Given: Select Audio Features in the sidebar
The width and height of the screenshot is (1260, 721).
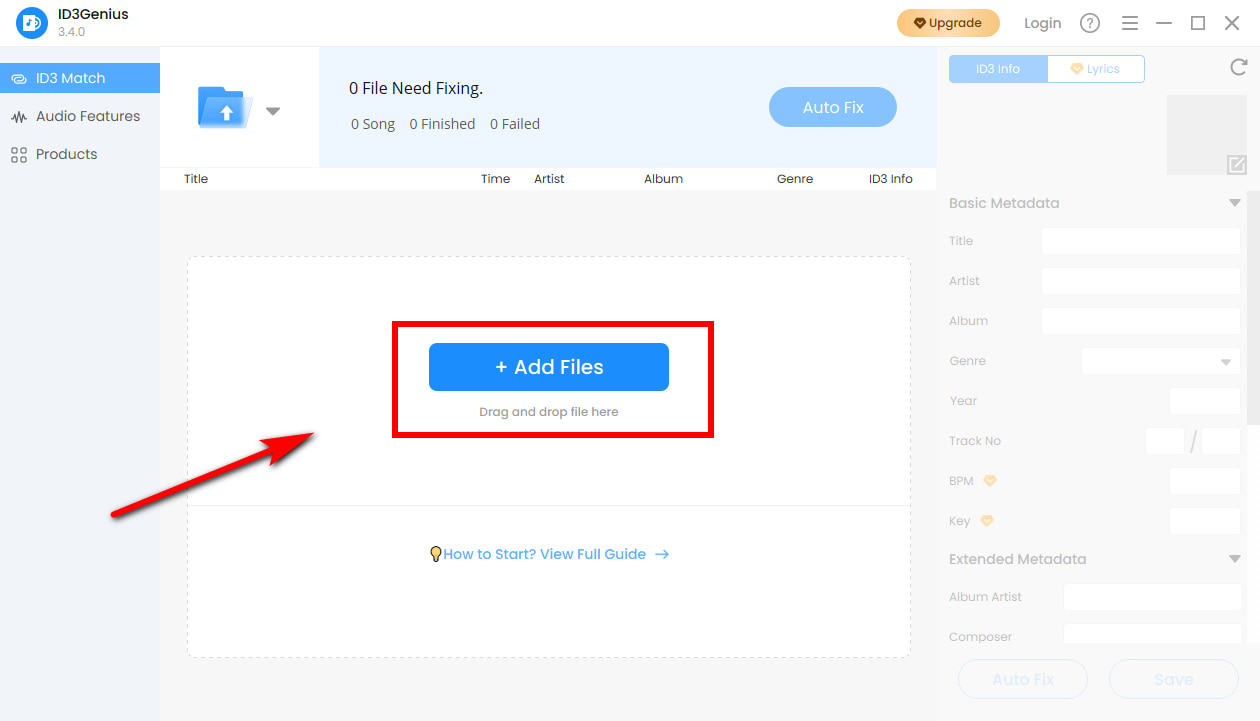Looking at the screenshot, I should [x=87, y=116].
